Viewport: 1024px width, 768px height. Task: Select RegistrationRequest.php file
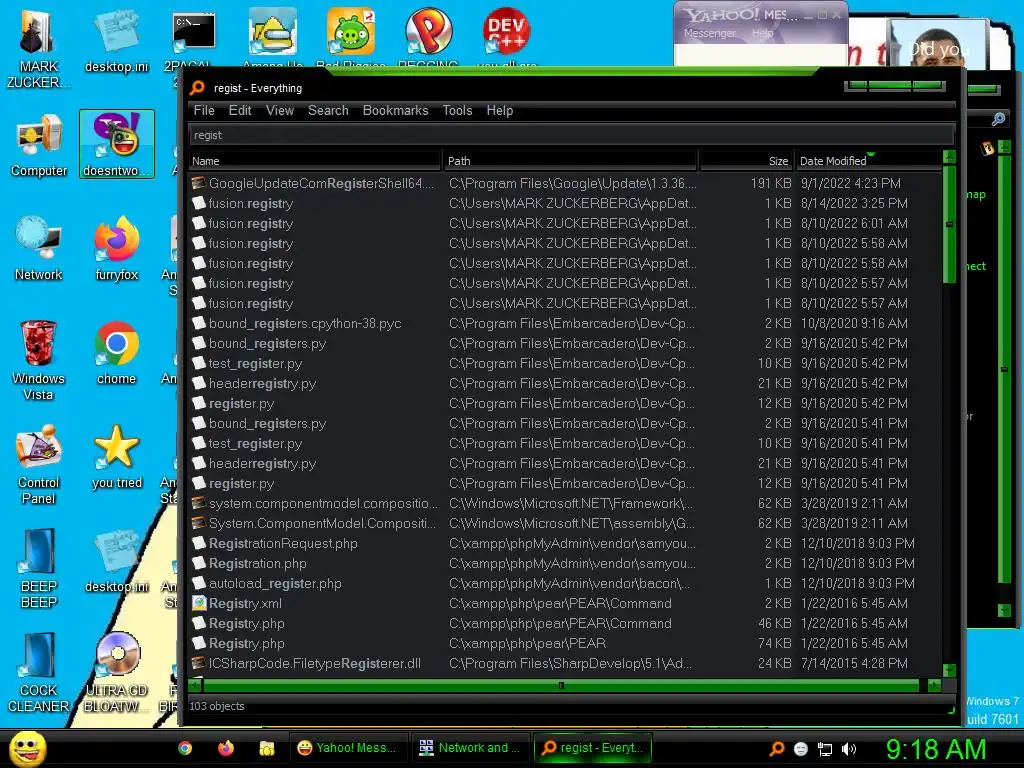(566, 543)
